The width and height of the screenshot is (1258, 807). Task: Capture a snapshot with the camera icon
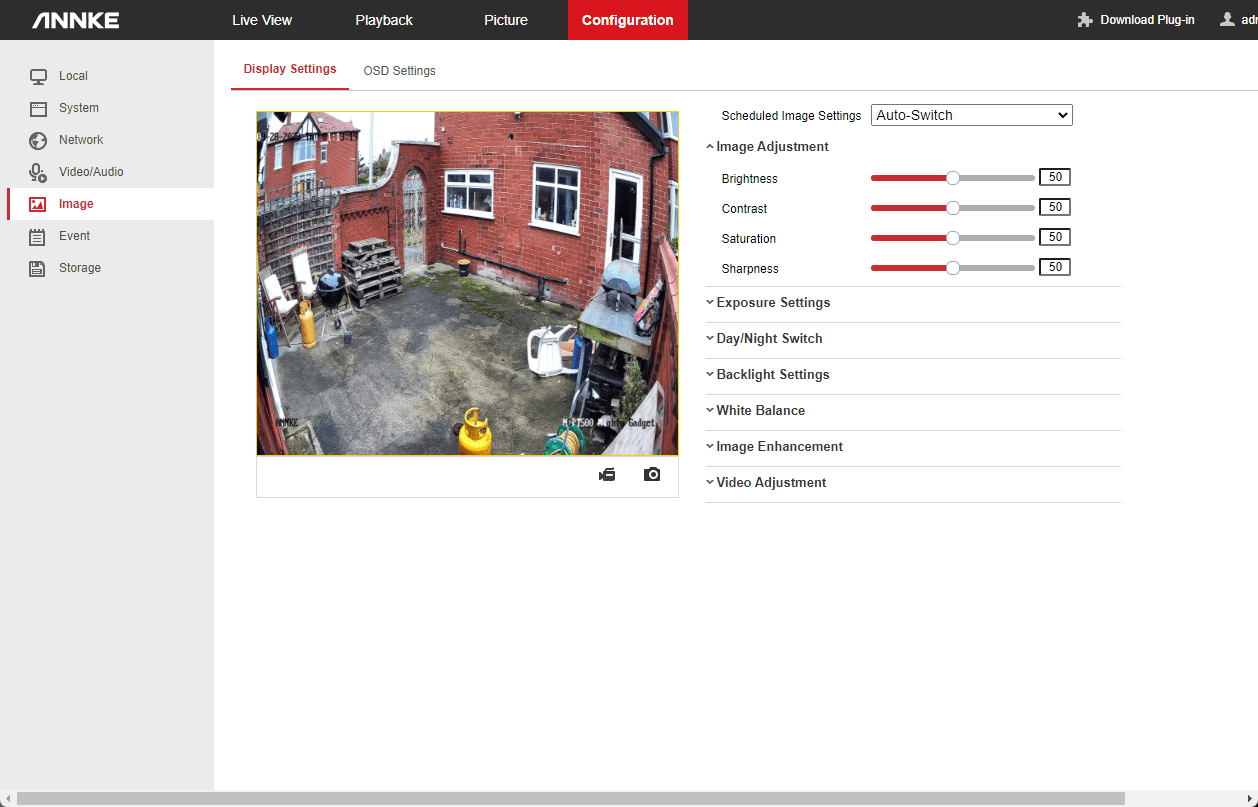[652, 475]
